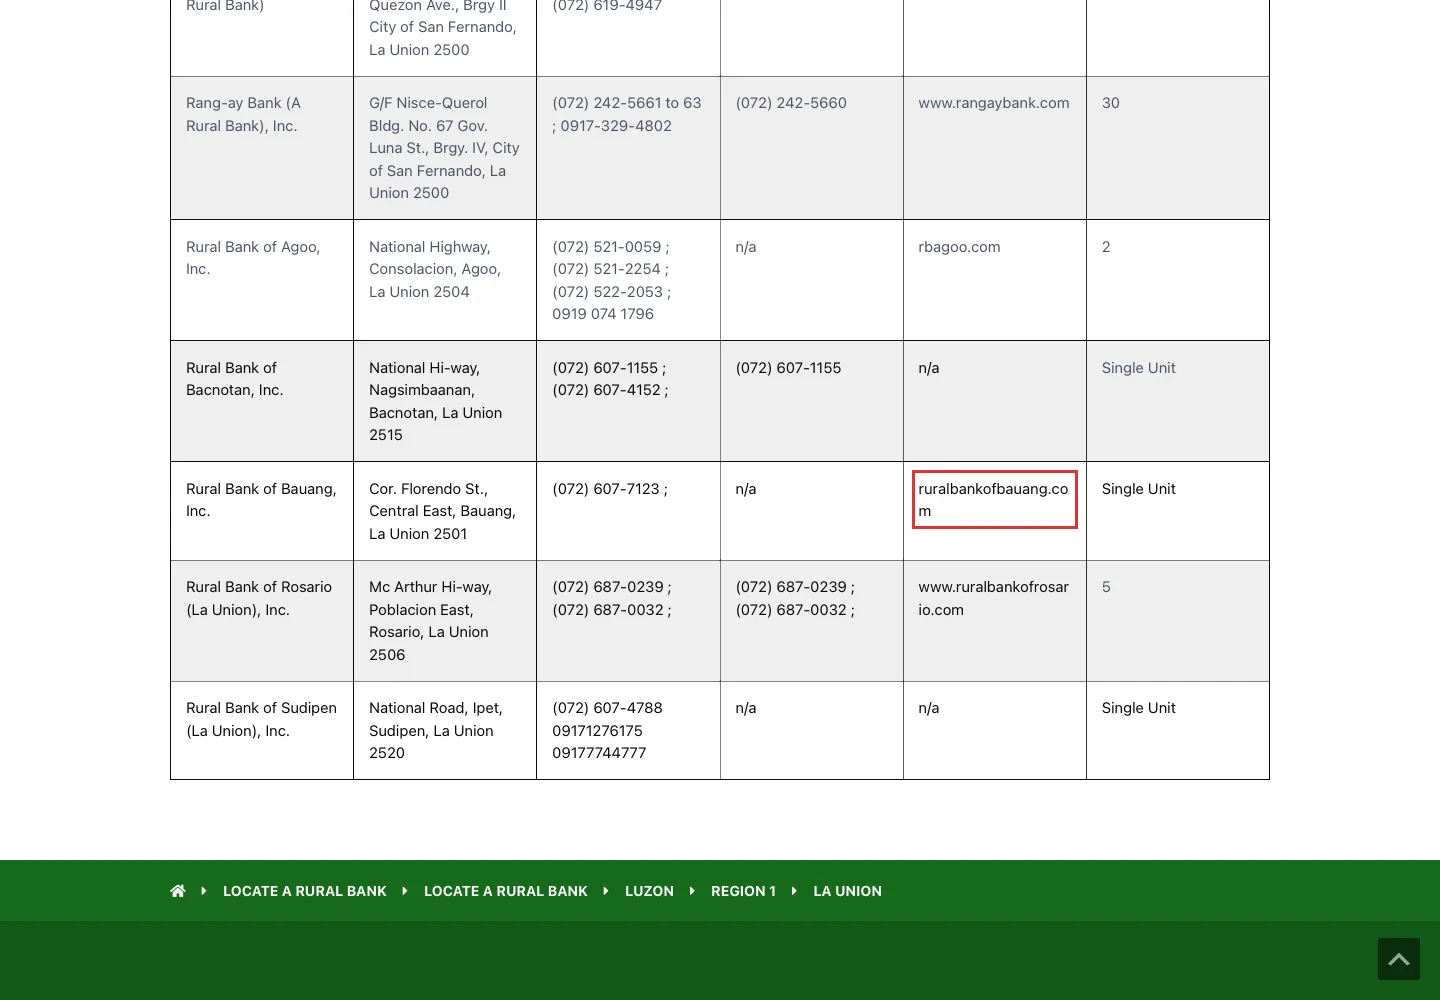The height and width of the screenshot is (1000, 1440).
Task: Click n/a website in Sudipen row
Action: [x=929, y=708]
